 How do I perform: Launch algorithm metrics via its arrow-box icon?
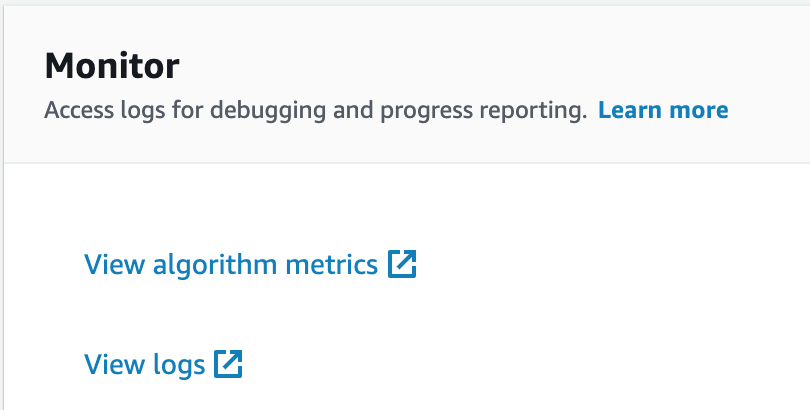[x=402, y=264]
